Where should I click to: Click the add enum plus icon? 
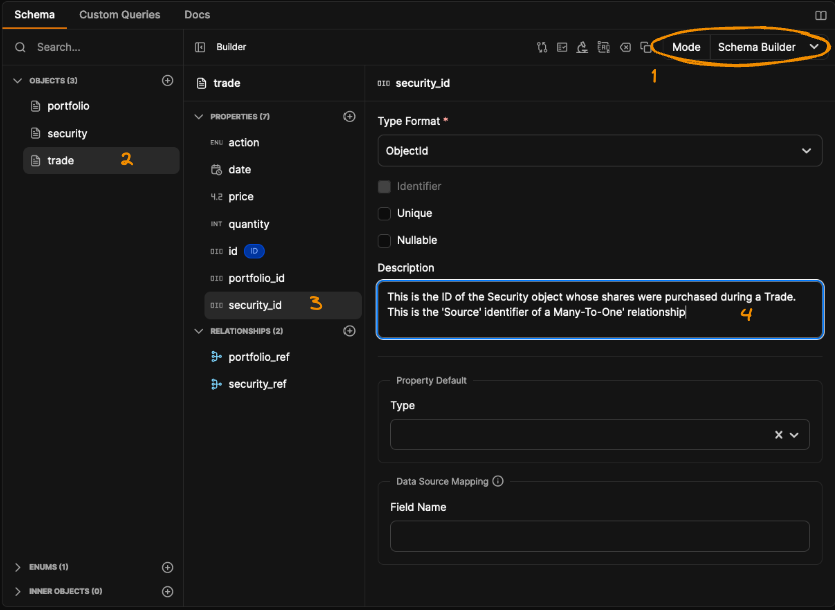[167, 567]
